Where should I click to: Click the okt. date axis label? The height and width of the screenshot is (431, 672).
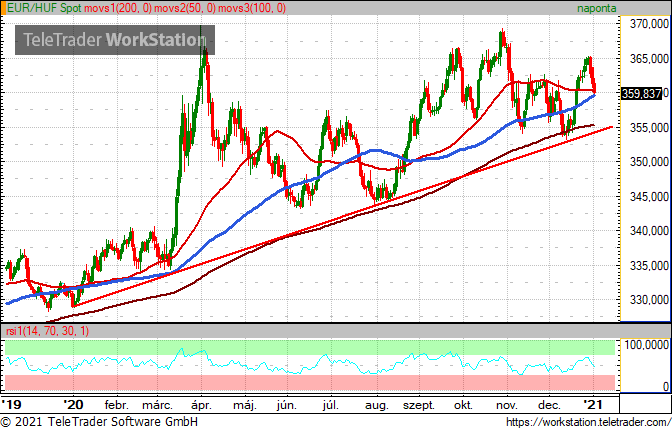pos(463,405)
